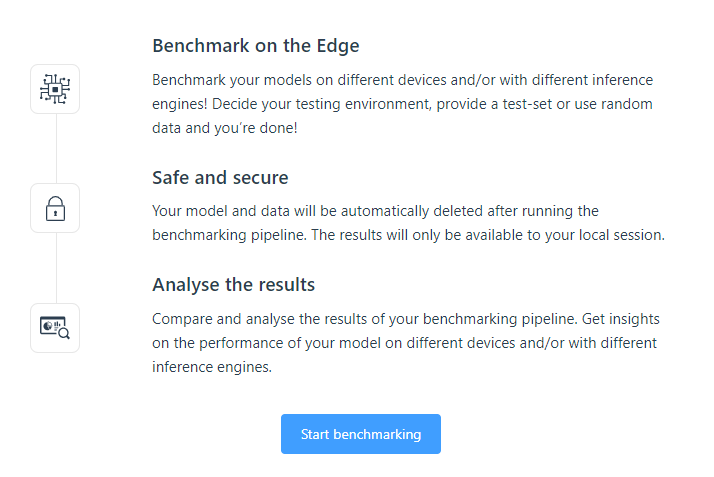This screenshot has width=714, height=477.
Task: Click the text 'data and you're done!'
Action: [225, 128]
